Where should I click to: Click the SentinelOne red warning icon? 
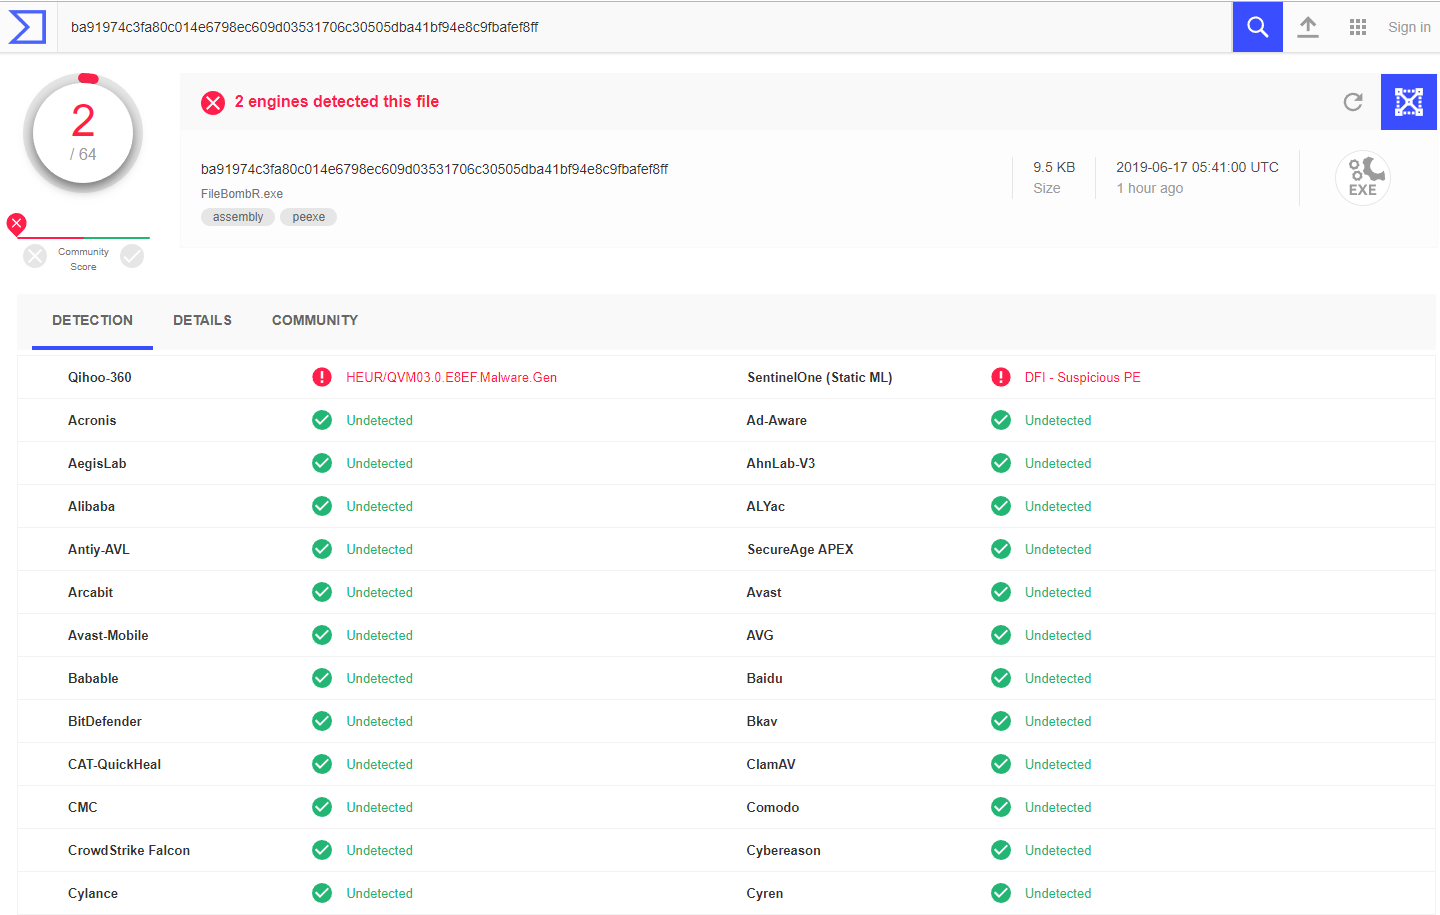coord(1001,377)
